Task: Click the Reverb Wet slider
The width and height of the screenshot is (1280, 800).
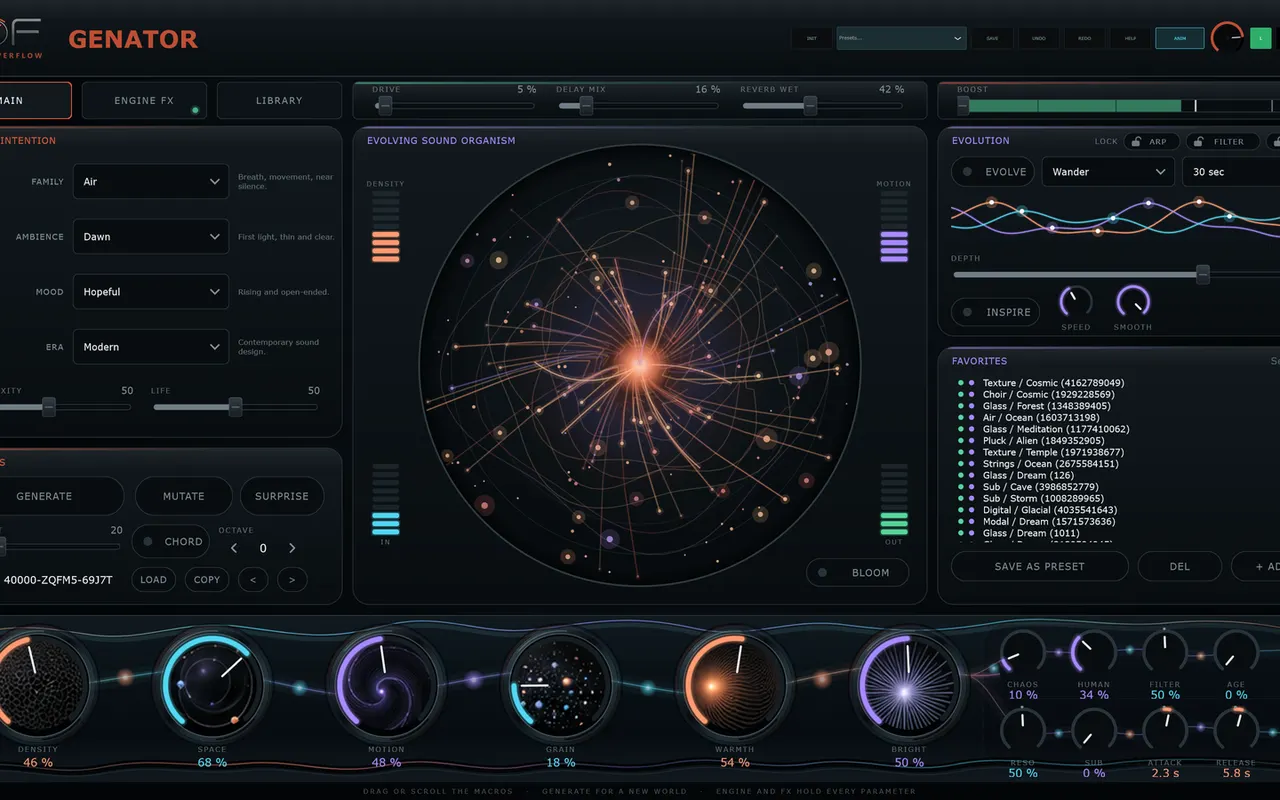Action: pos(822,104)
